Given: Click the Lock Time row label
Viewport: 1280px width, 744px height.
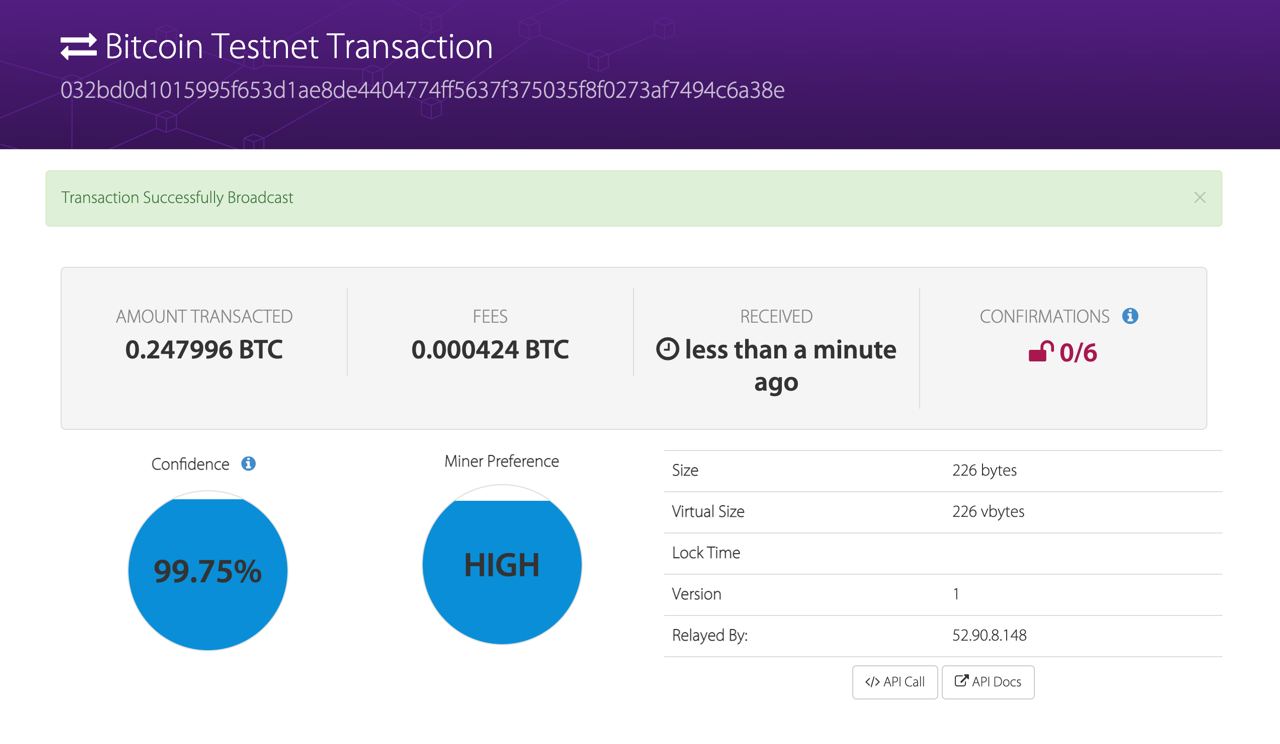Looking at the screenshot, I should click(706, 553).
